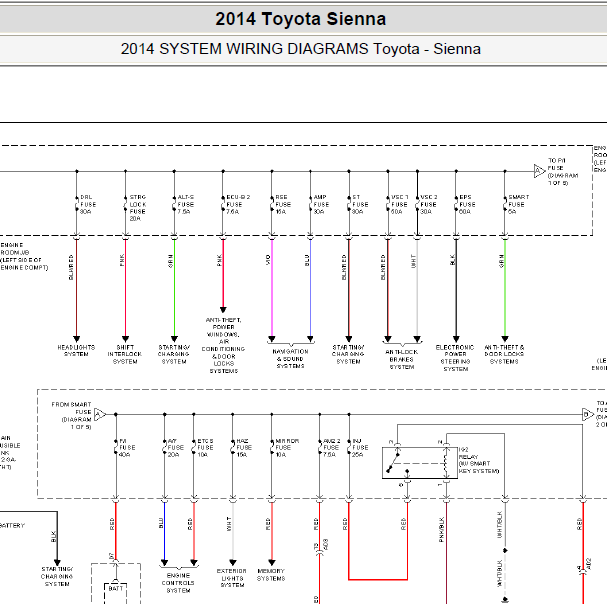Click the A03 connector label
This screenshot has width=607, height=604.
(x=326, y=545)
